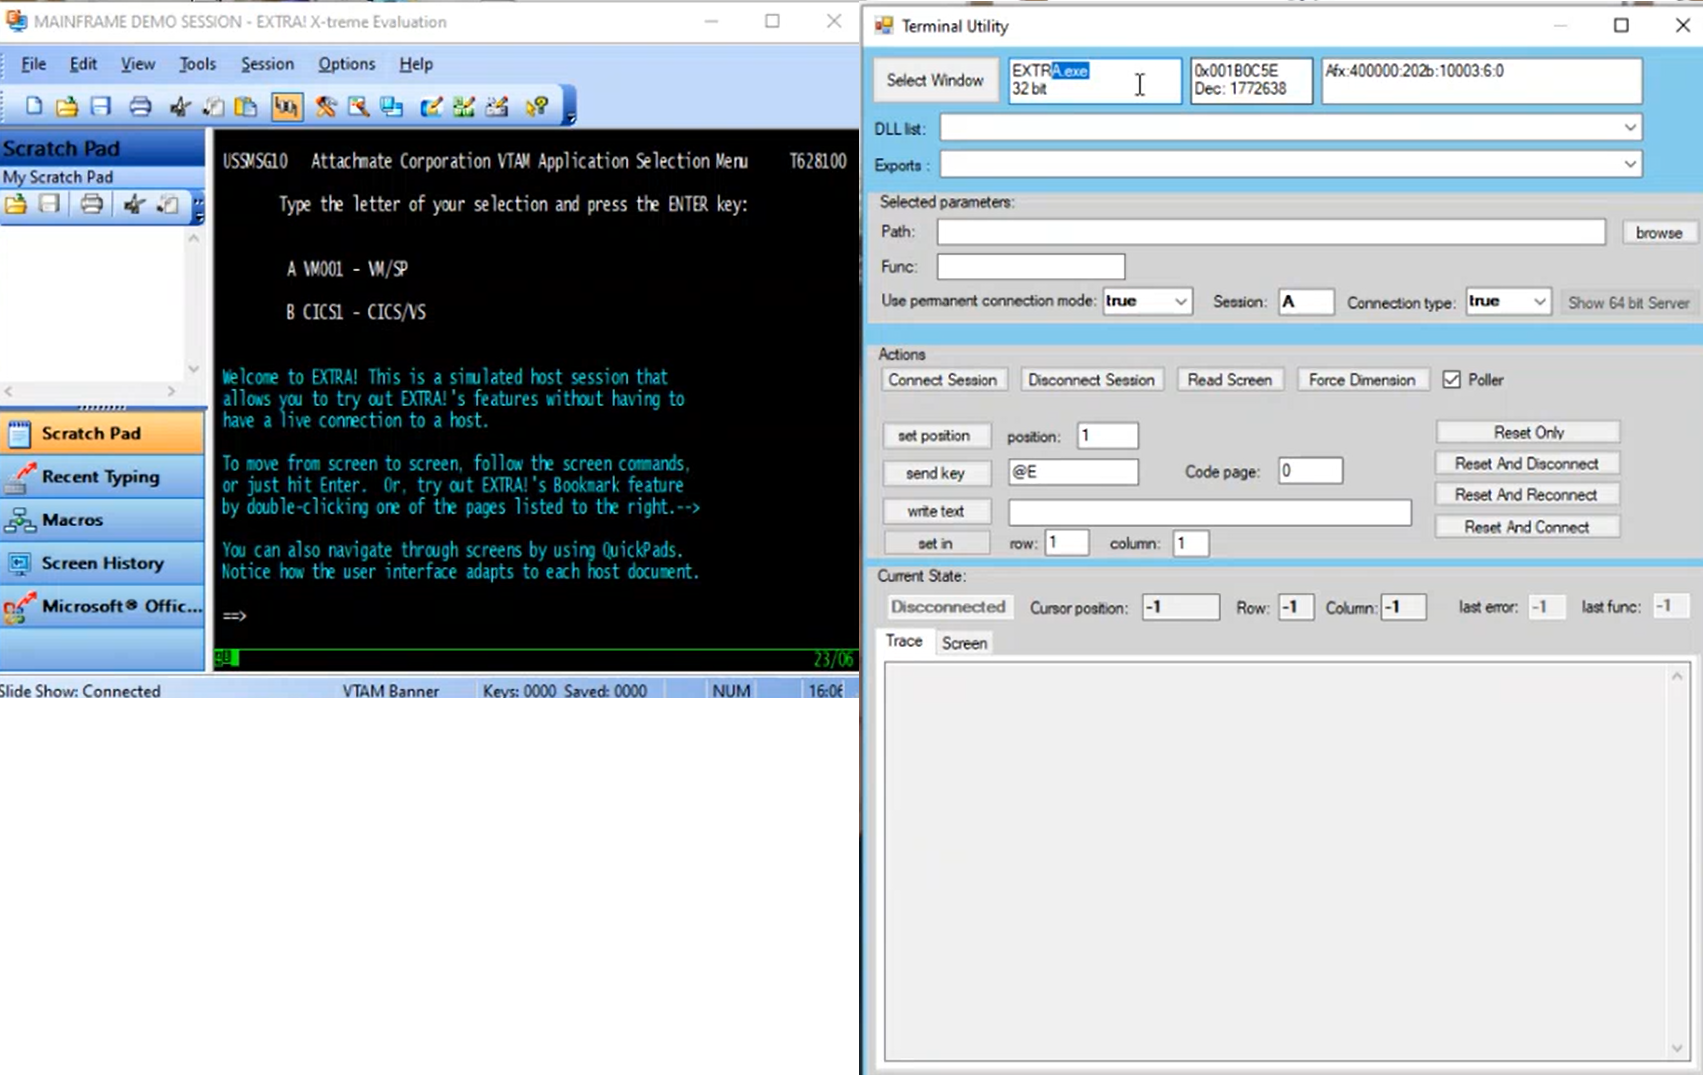1703x1075 pixels.
Task: Click the New session icon in EXTRA! toolbar
Action: point(33,106)
